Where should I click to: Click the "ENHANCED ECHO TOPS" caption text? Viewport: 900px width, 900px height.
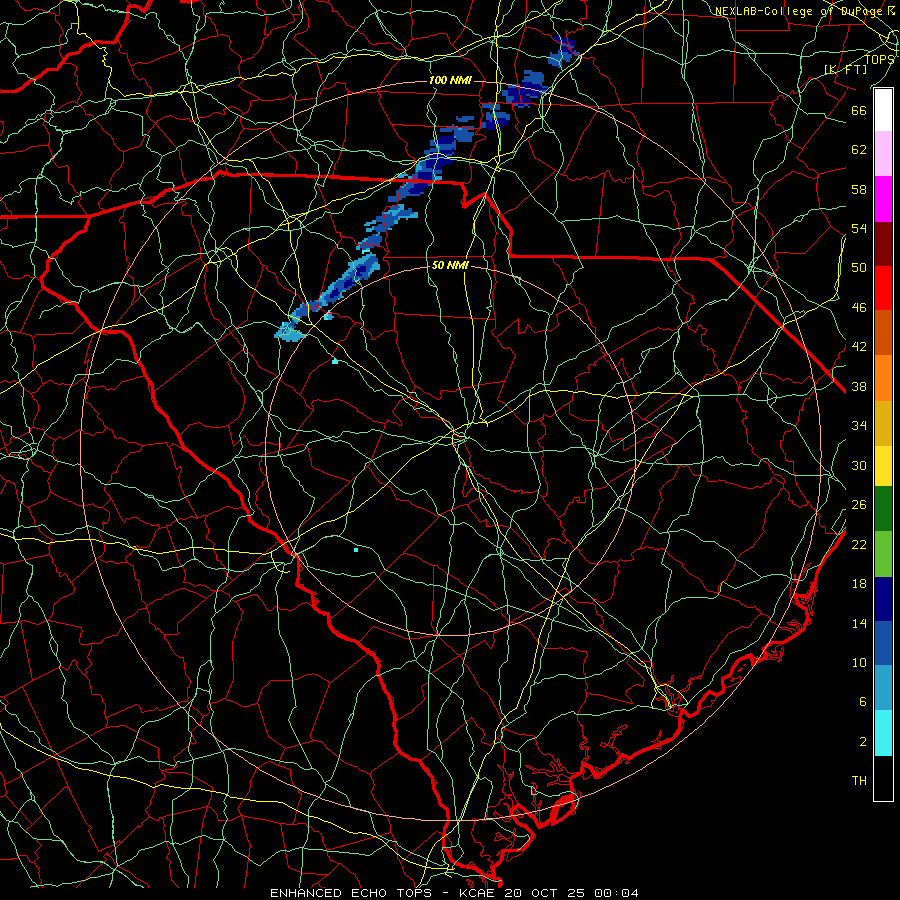[x=350, y=893]
